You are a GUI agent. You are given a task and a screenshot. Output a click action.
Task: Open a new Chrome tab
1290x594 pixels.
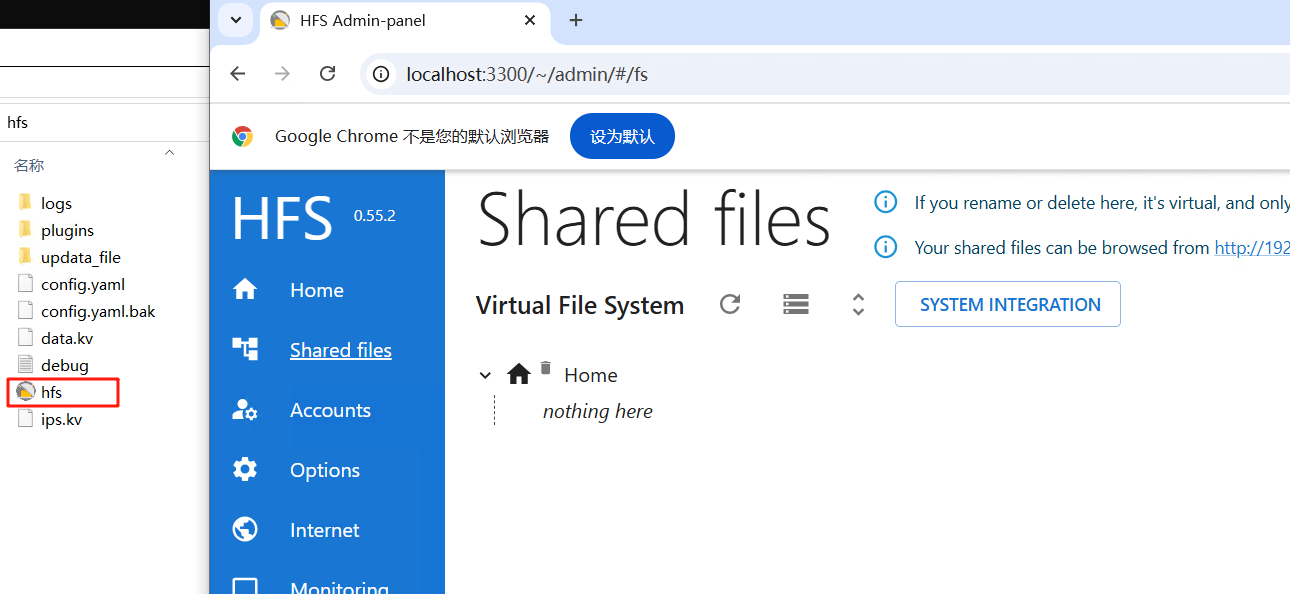tap(576, 20)
